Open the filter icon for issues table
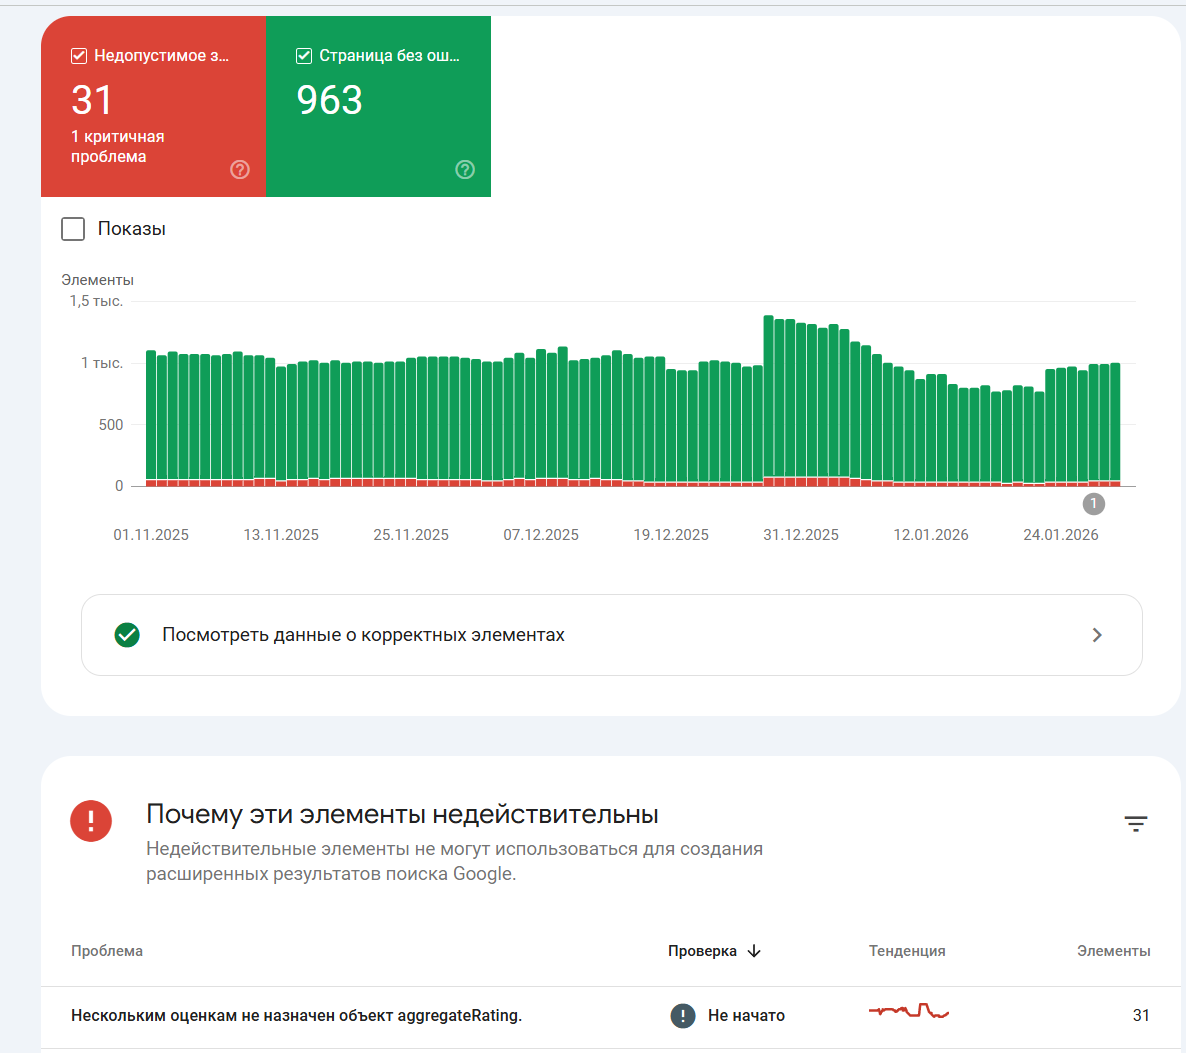1186x1053 pixels. [x=1135, y=823]
